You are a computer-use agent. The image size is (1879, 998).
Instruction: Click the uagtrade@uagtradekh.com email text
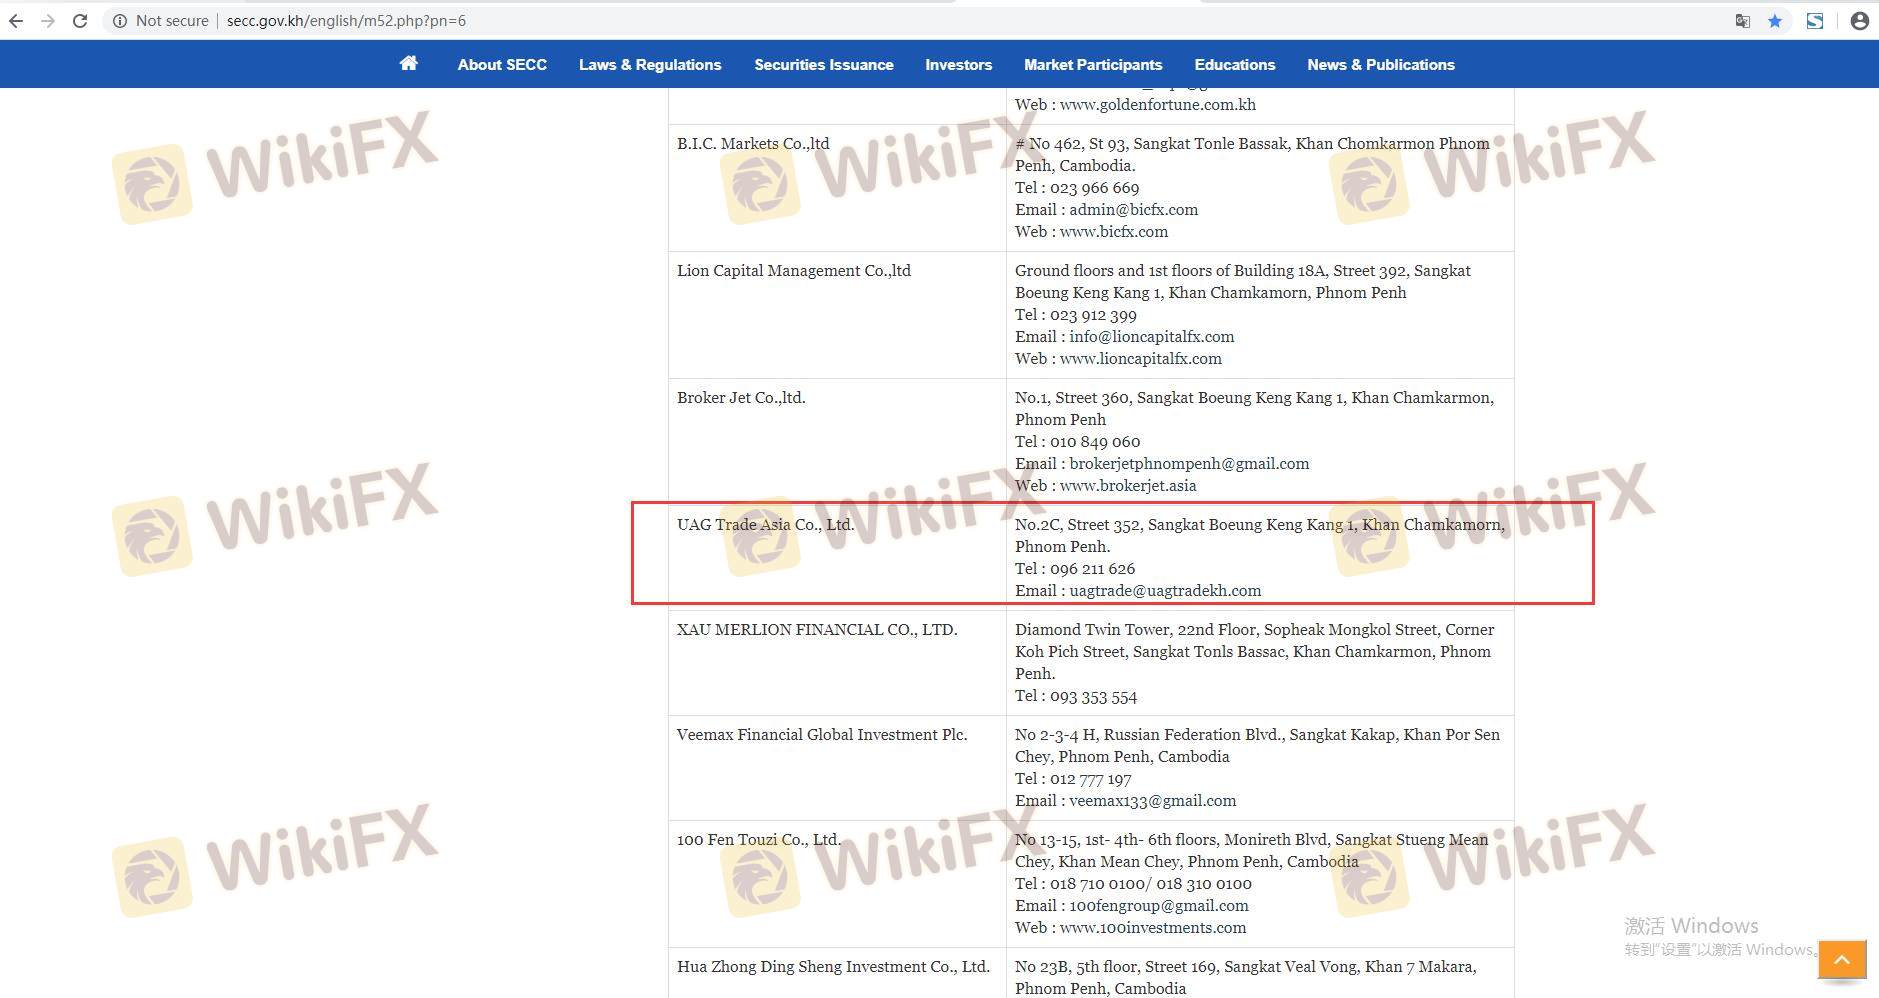[x=1165, y=591]
